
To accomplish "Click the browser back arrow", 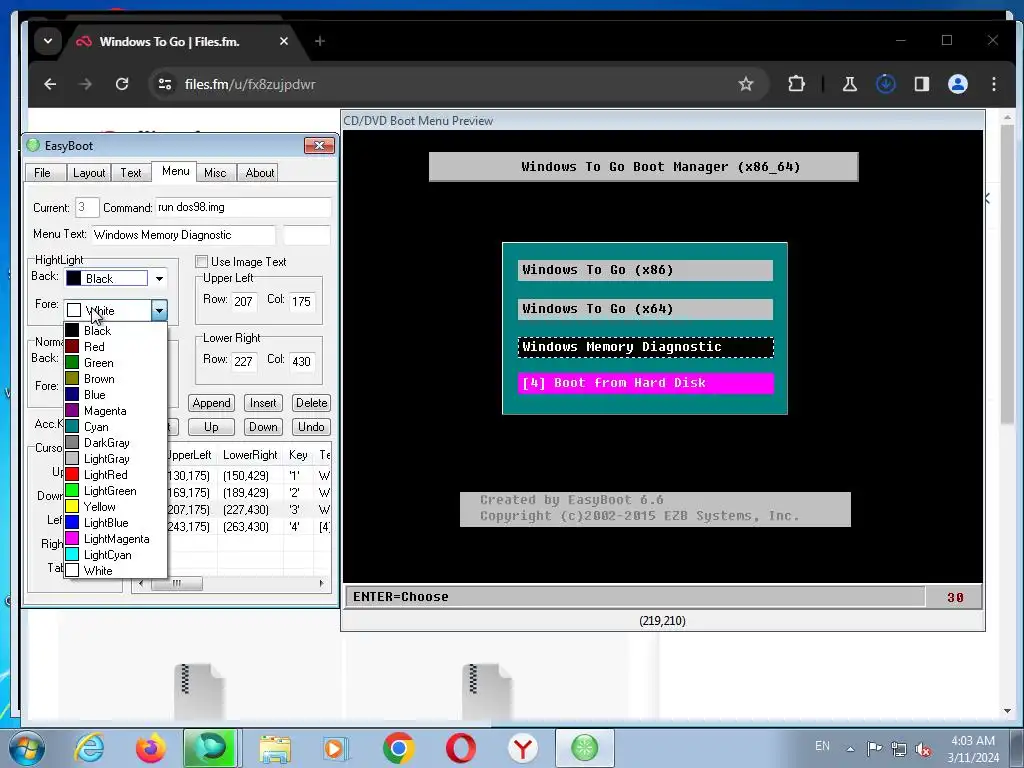I will (50, 84).
